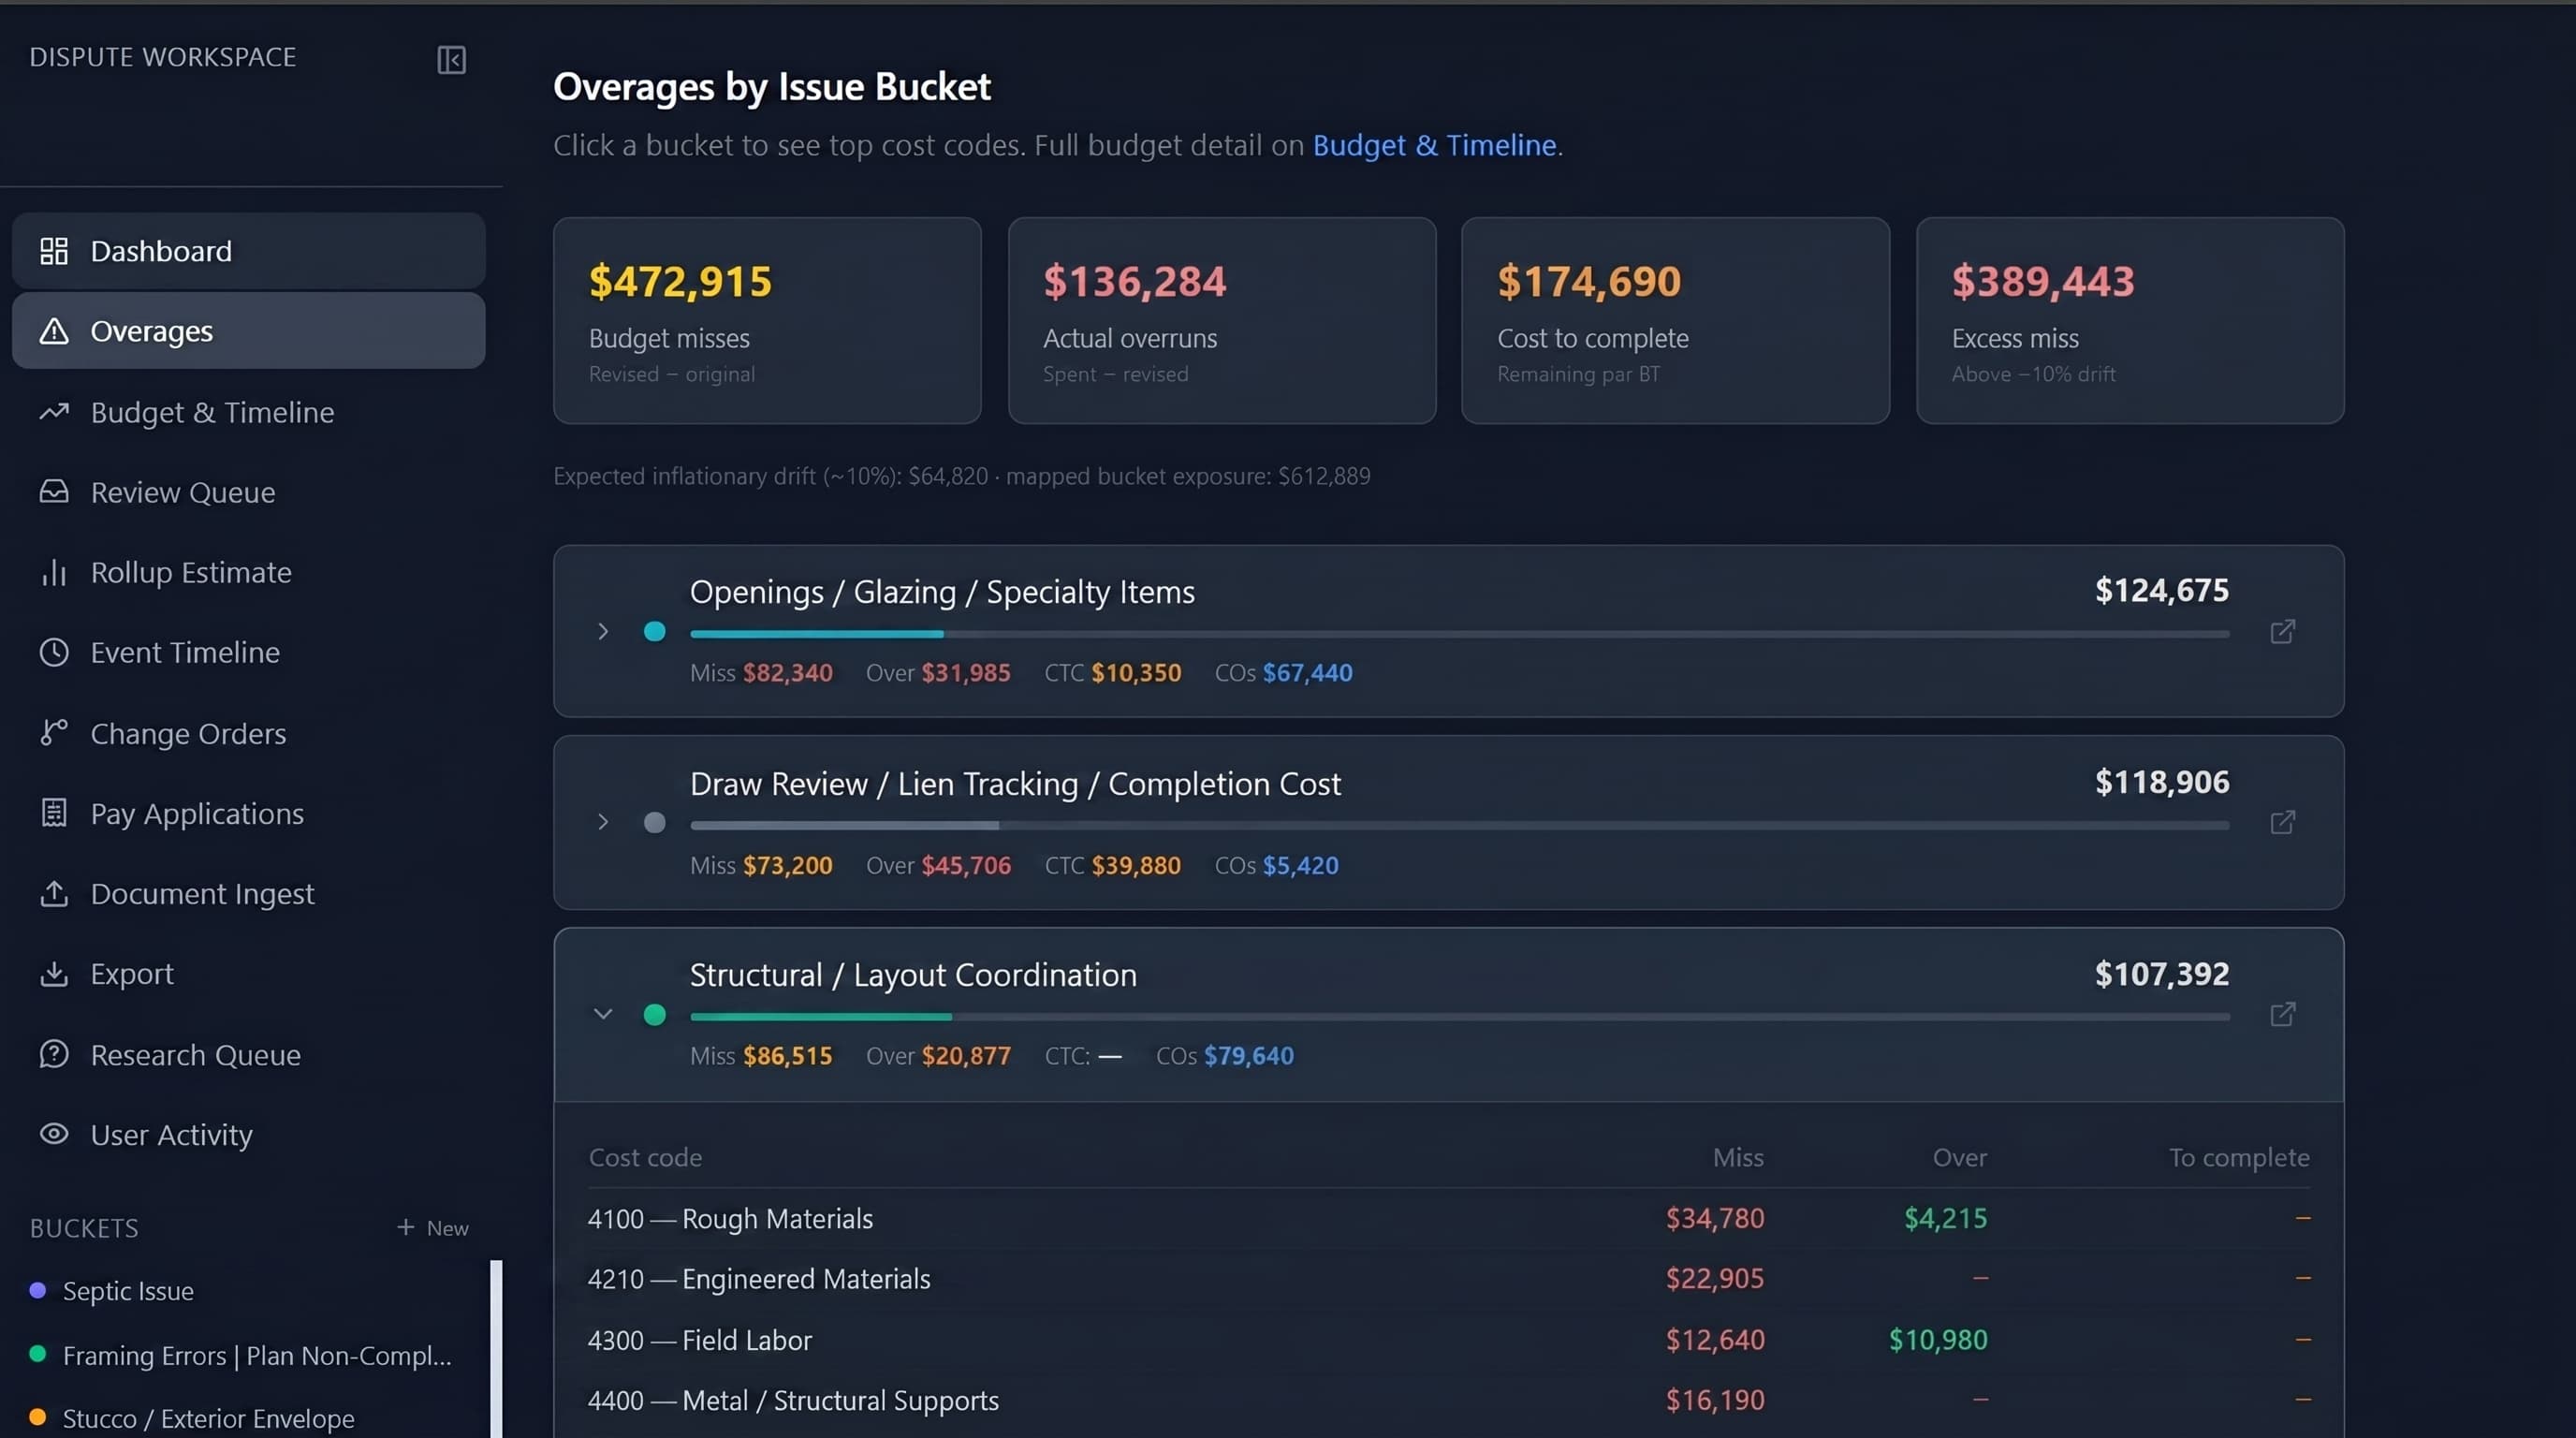Collapse the Structural / Layout Coordination bucket
The image size is (2576, 1438).
click(x=602, y=1014)
